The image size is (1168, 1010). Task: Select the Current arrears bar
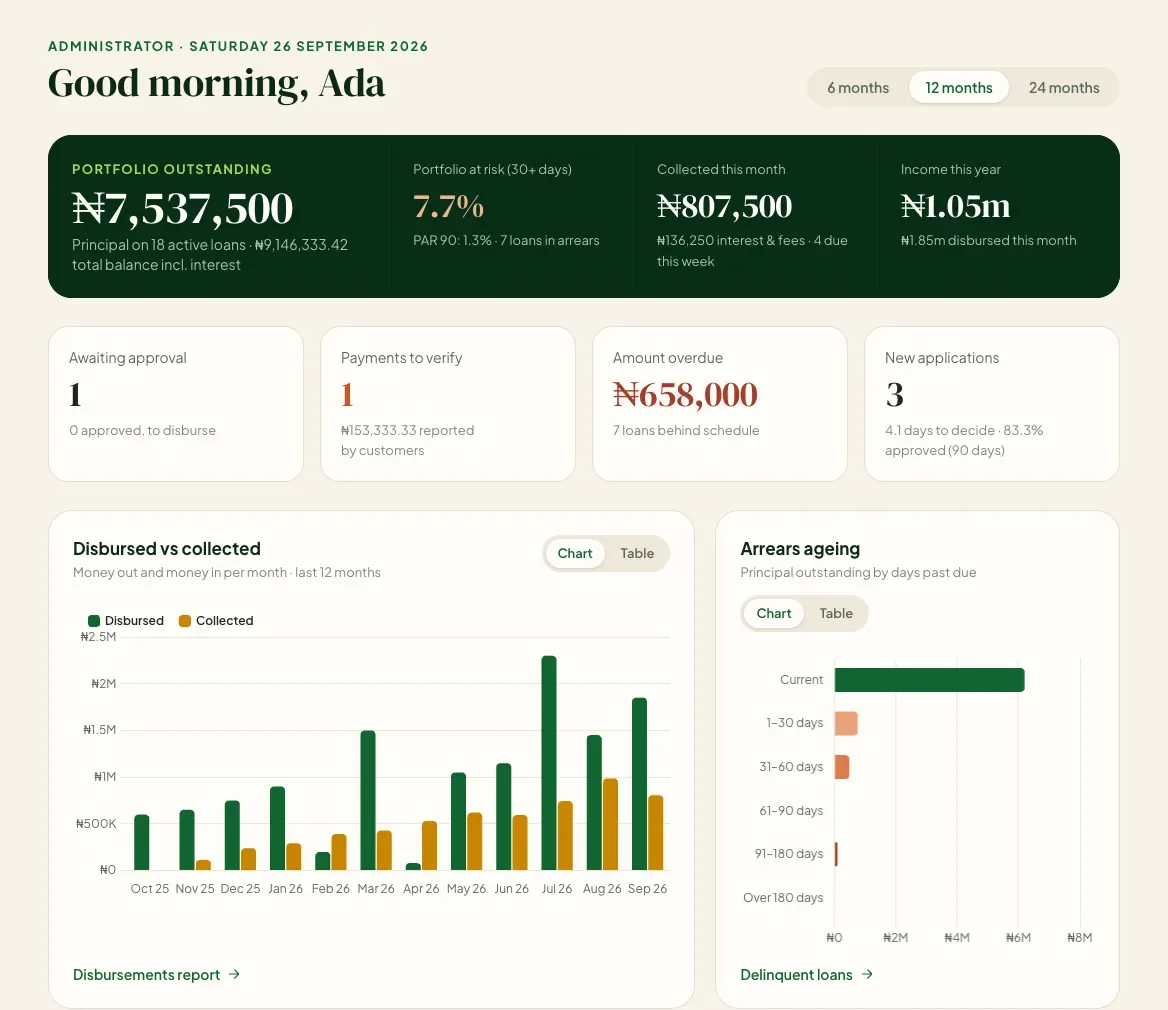click(930, 680)
